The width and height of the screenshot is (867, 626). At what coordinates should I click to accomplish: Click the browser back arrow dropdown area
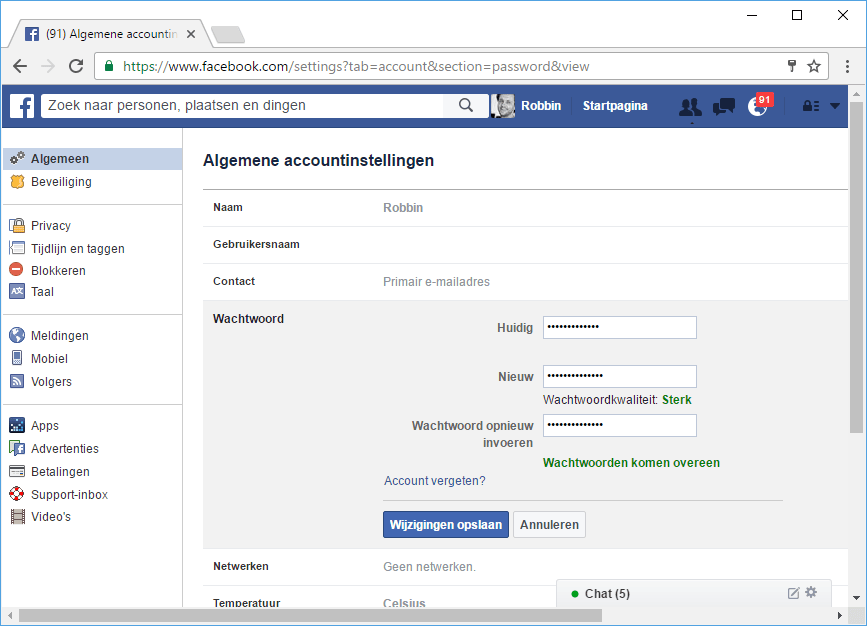coord(19,66)
